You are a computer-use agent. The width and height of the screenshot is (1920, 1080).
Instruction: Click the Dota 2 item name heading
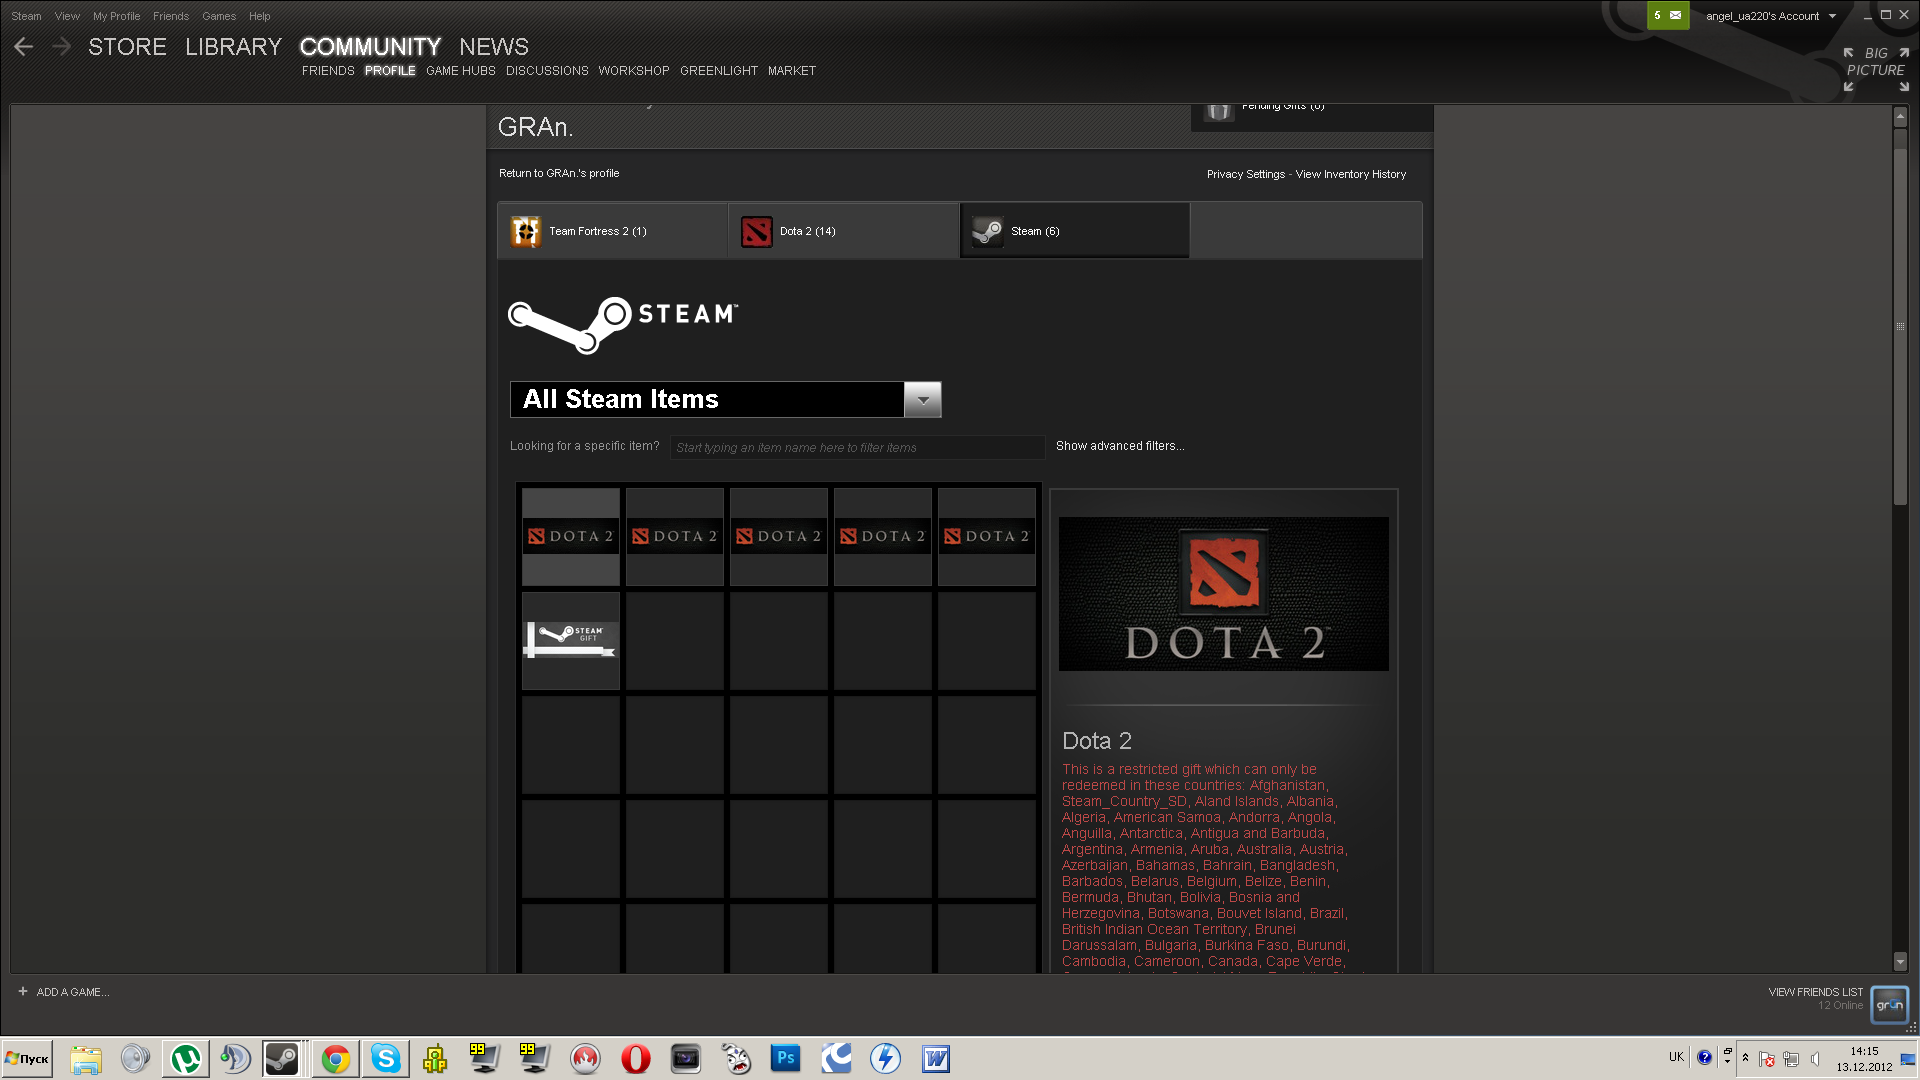coord(1097,741)
